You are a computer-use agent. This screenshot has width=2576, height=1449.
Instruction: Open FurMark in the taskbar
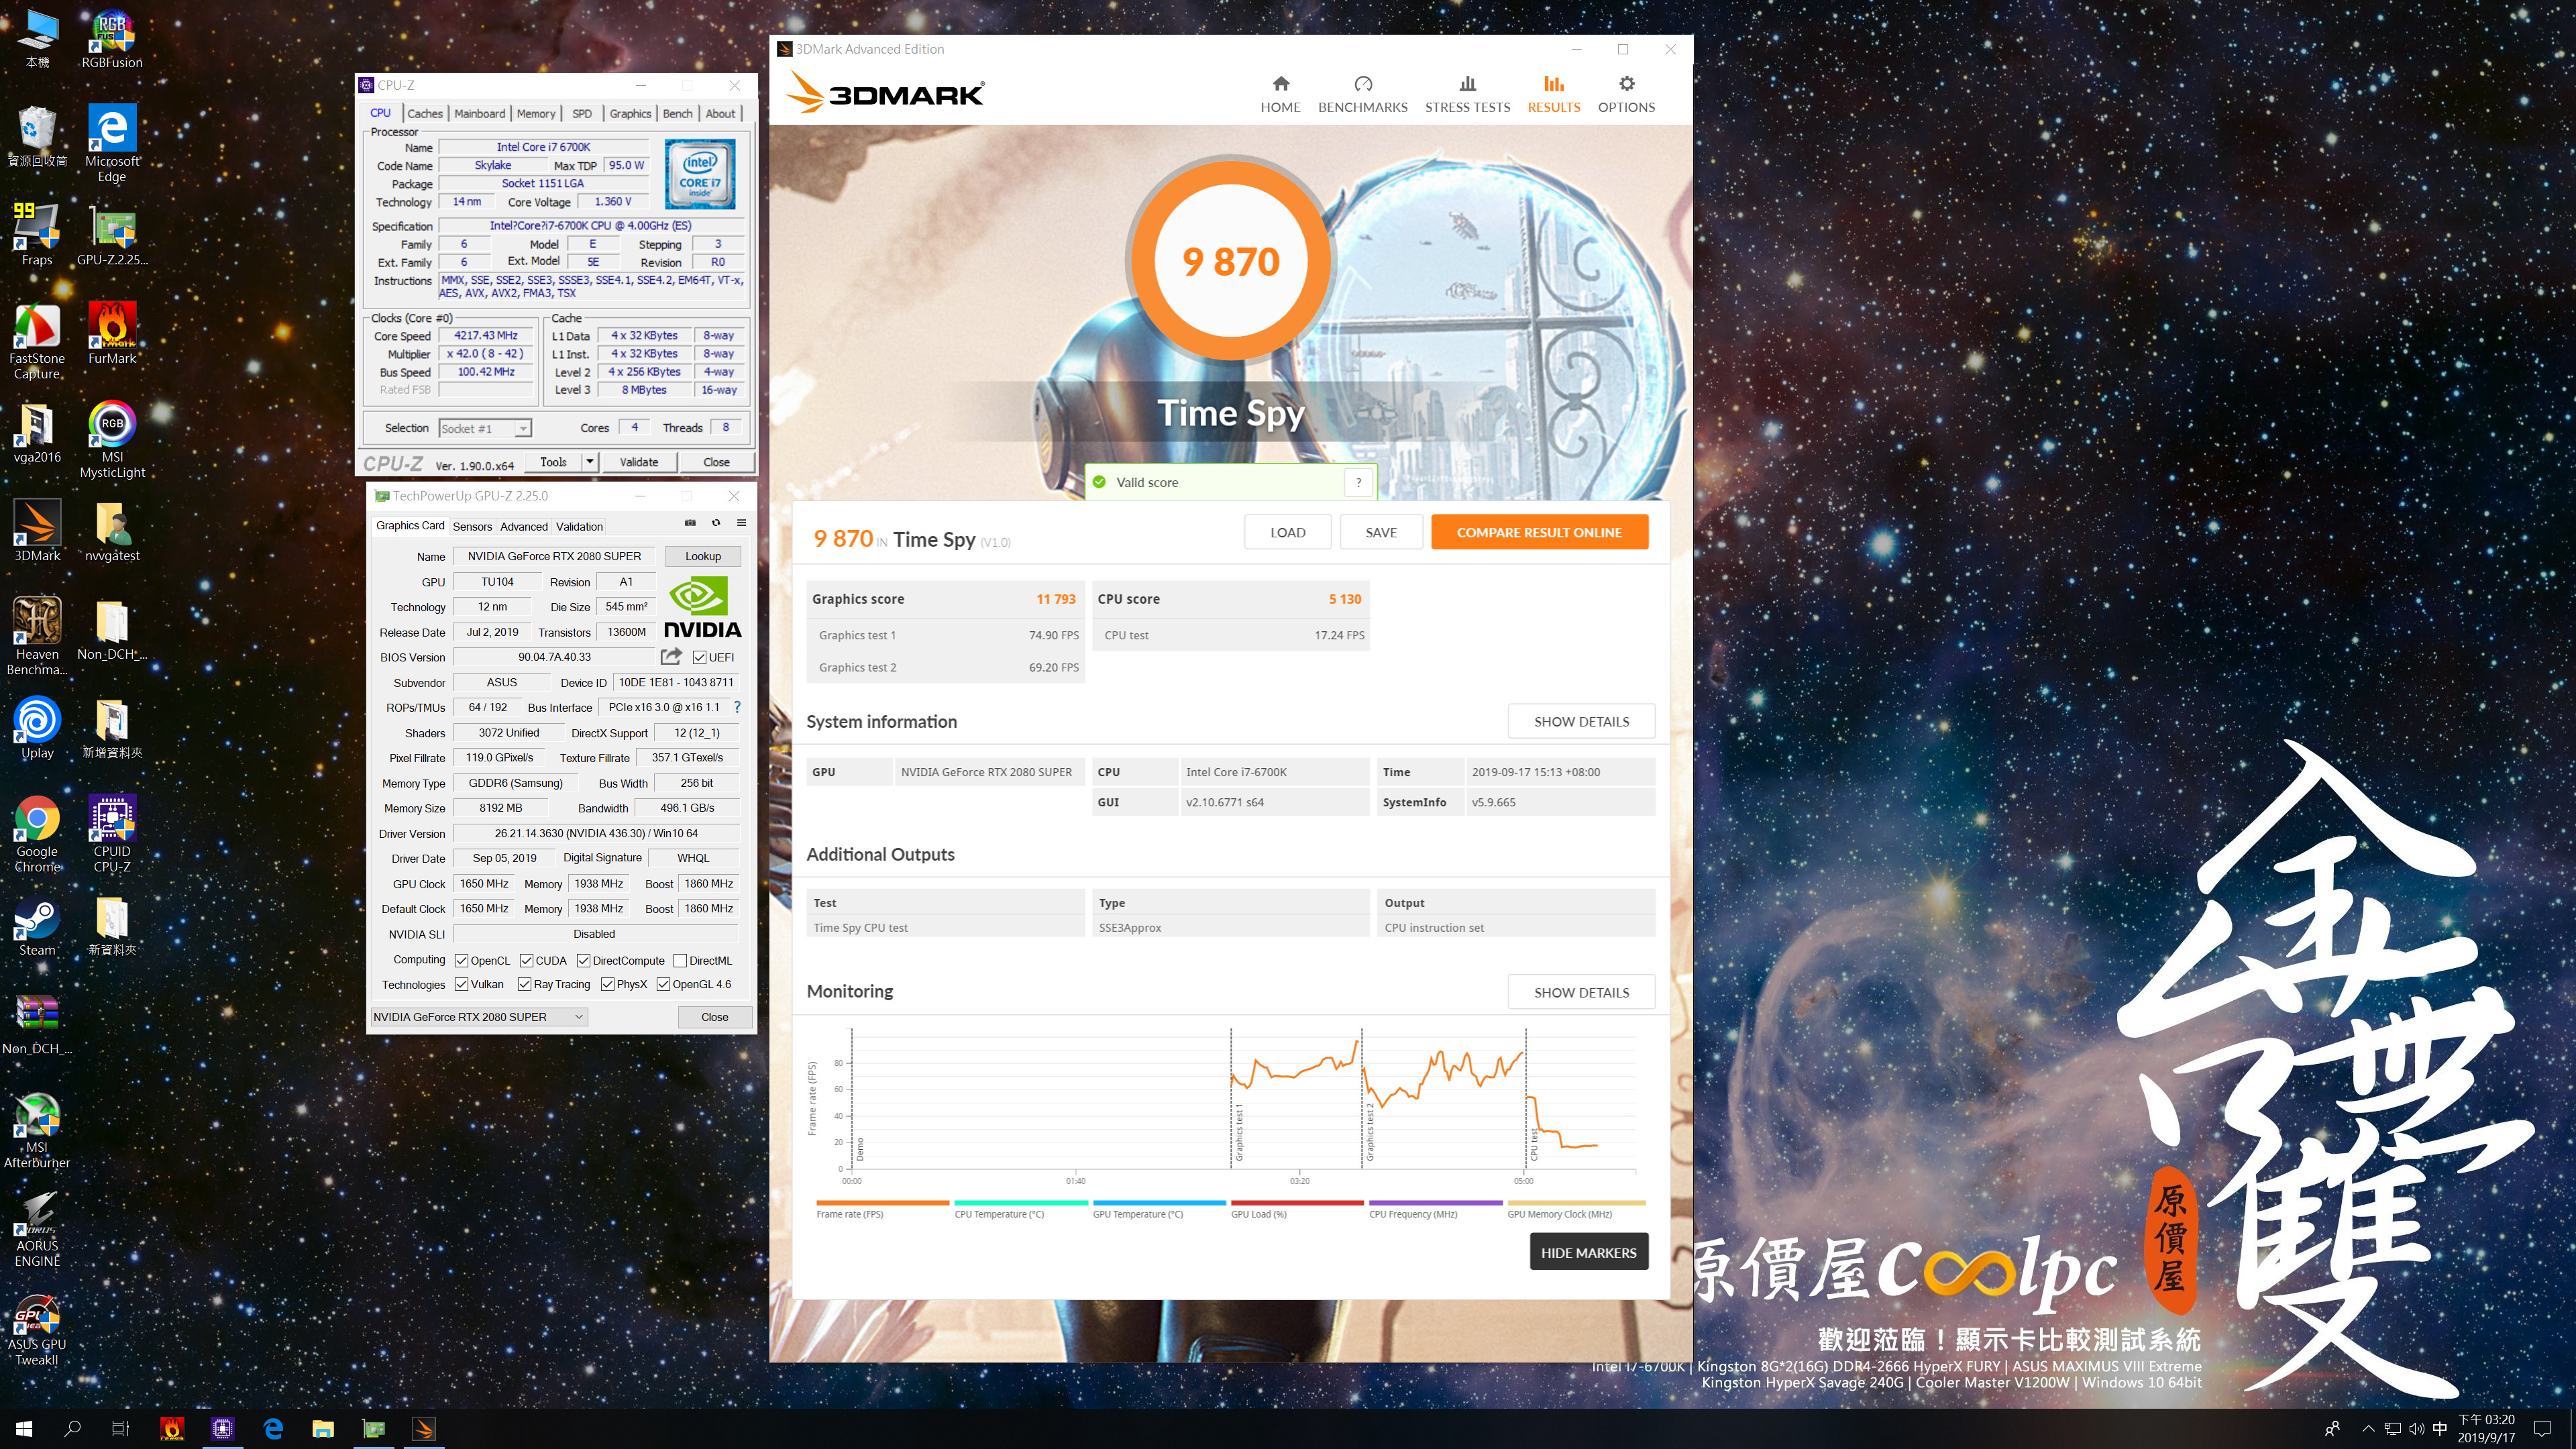173,1429
